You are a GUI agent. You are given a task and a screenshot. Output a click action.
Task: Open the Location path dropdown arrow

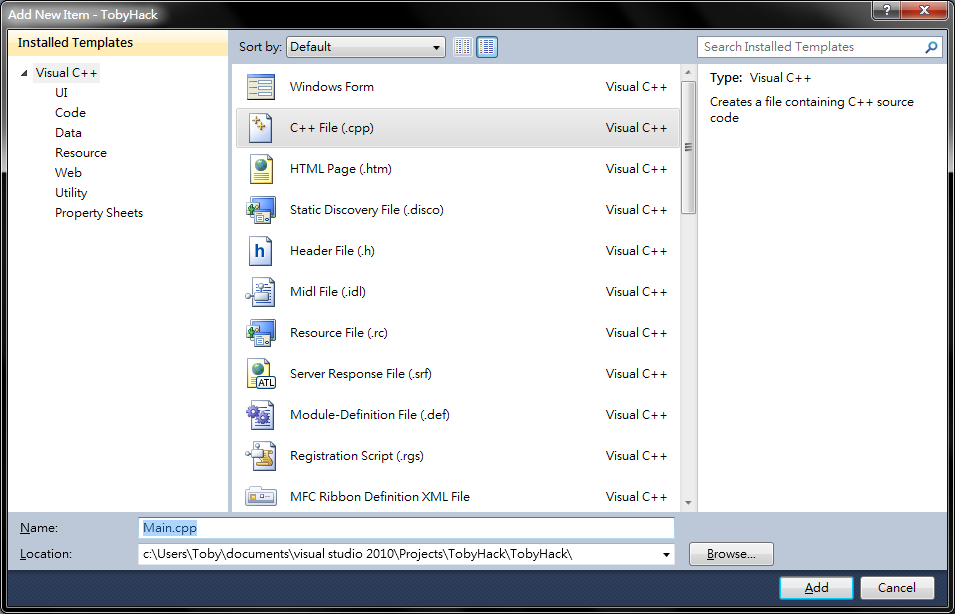[665, 554]
